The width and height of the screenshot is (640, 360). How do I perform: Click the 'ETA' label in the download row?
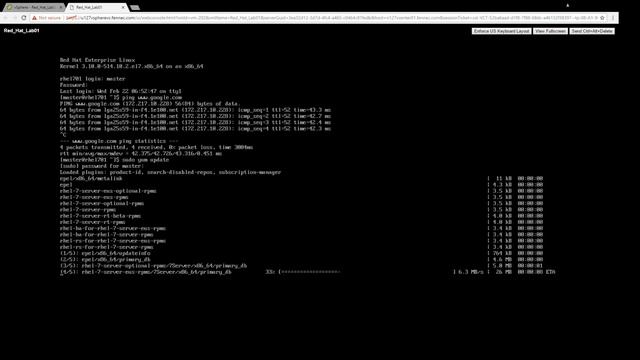pyautogui.click(x=551, y=272)
